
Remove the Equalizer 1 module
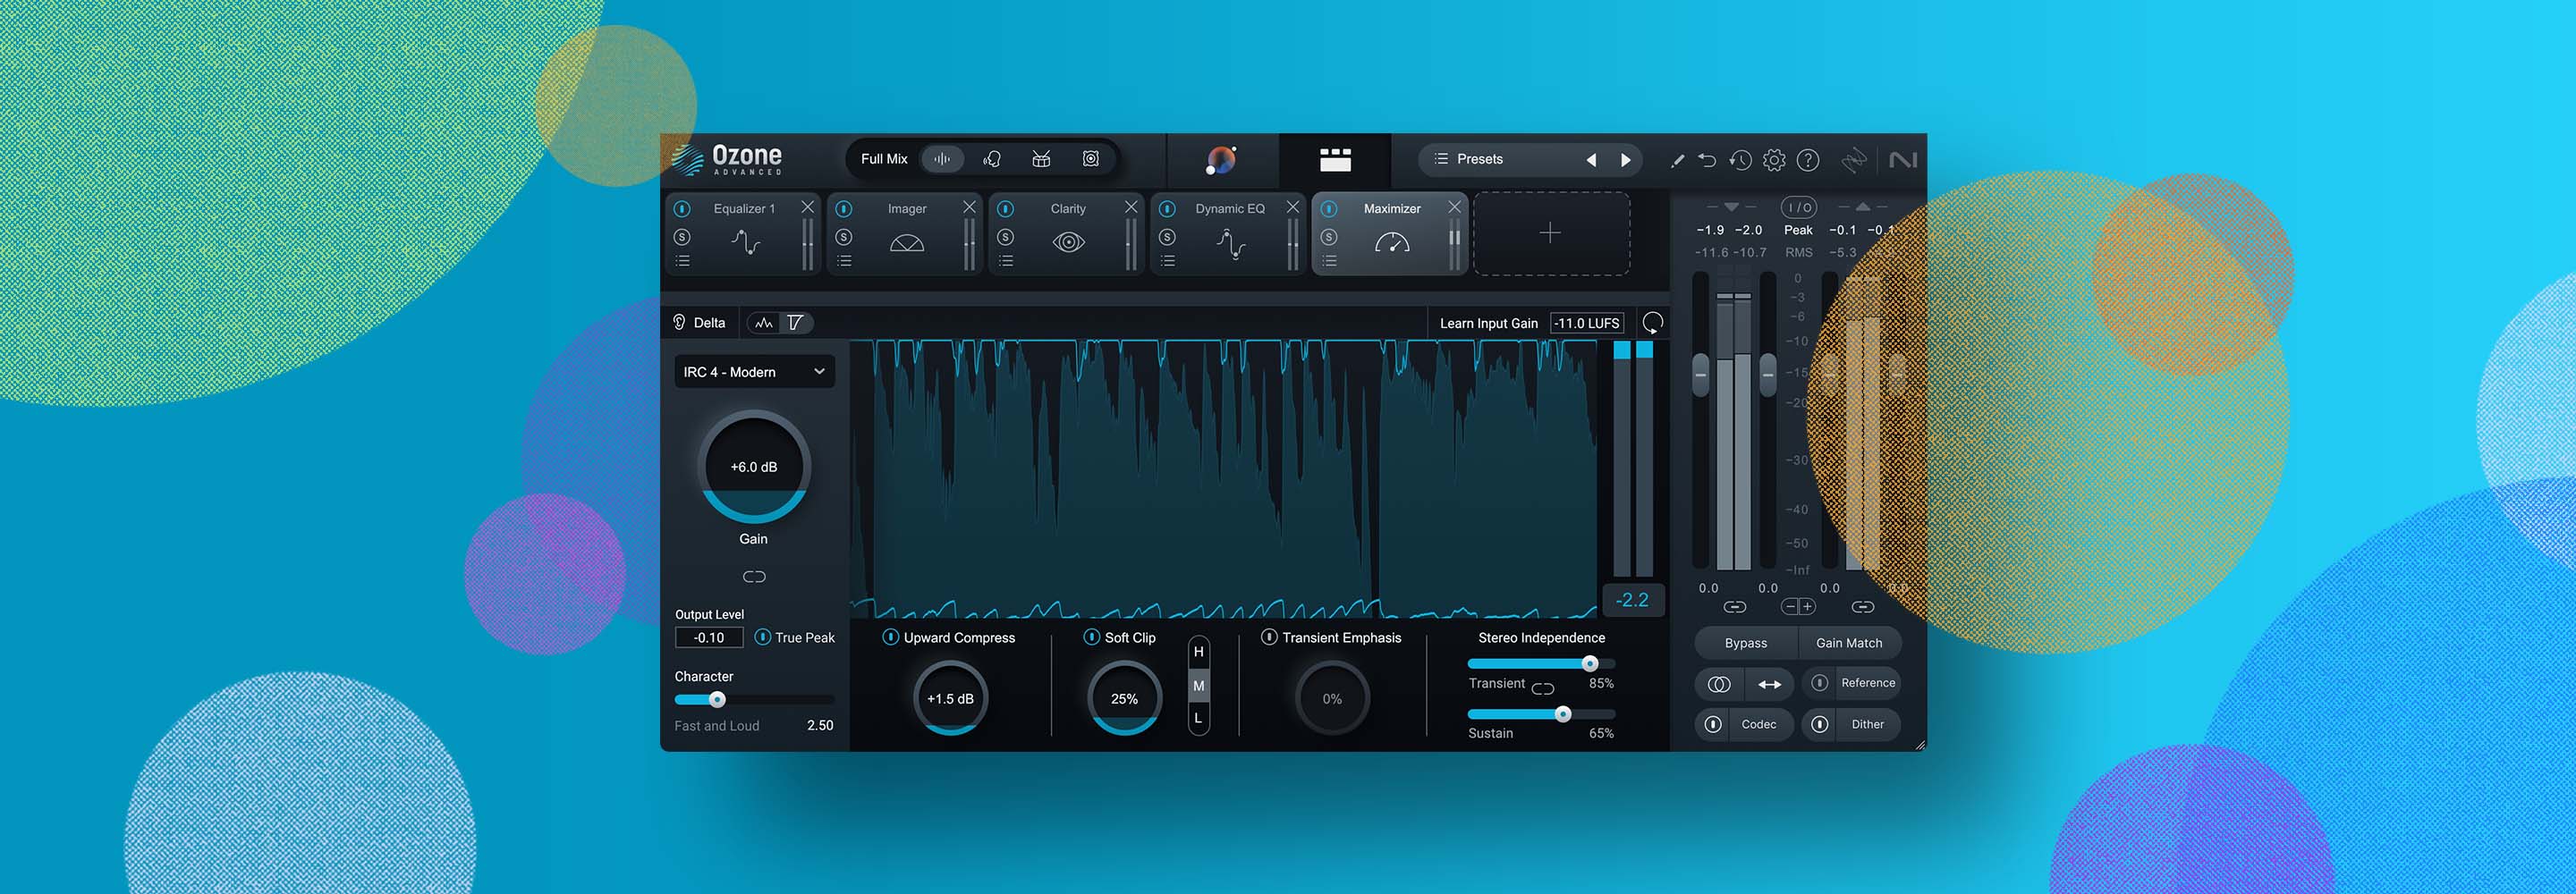pos(807,207)
